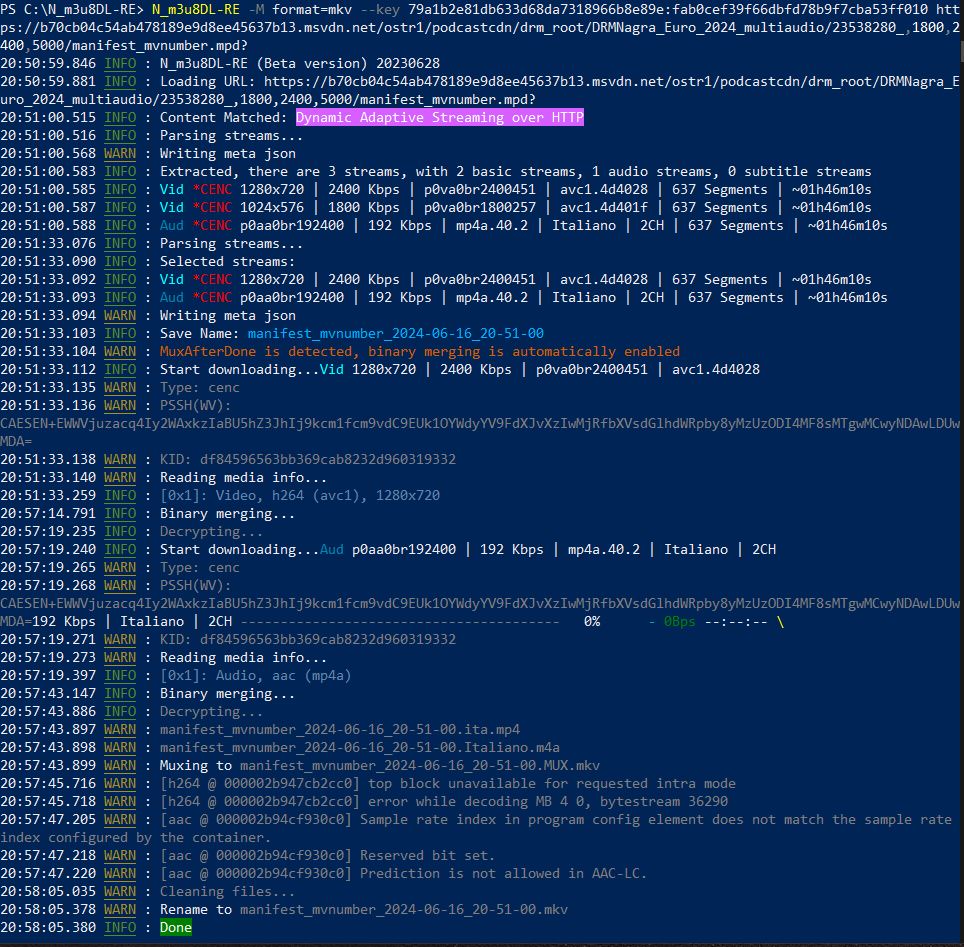Click the KID value at timestamp 20:57:19.271

pos(328,640)
